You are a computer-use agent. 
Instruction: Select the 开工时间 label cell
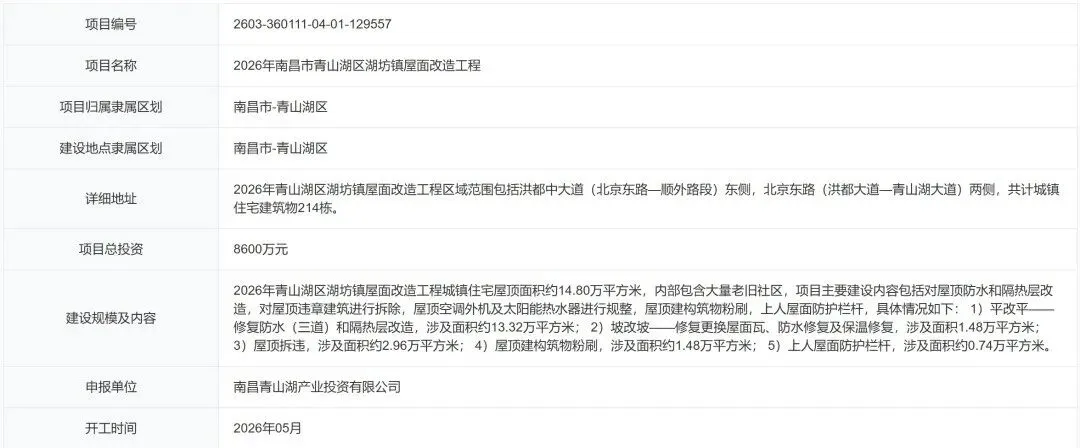pos(111,428)
